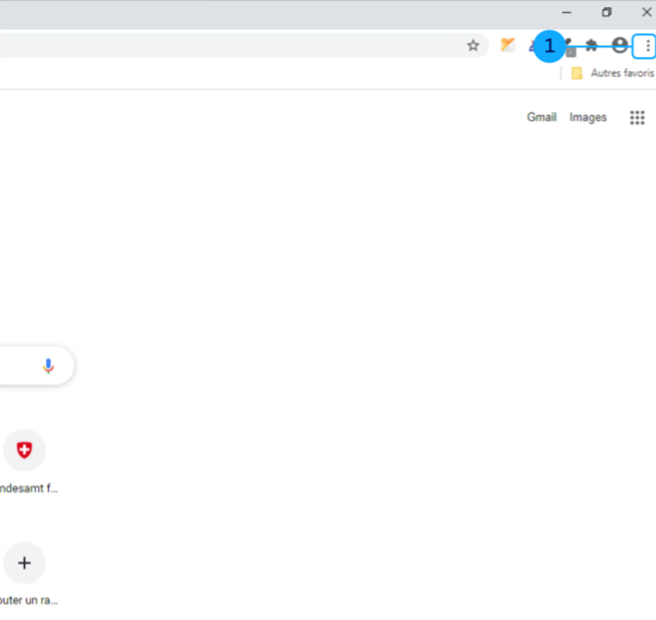Click the bookmark star in address bar
Screen dimensions: 656x620
tap(473, 46)
